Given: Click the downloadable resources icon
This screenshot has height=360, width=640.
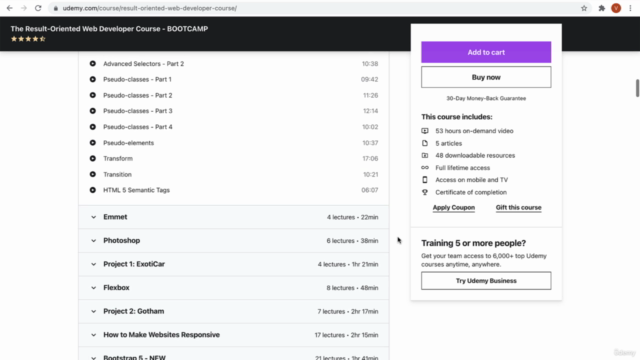Looking at the screenshot, I should click(425, 156).
